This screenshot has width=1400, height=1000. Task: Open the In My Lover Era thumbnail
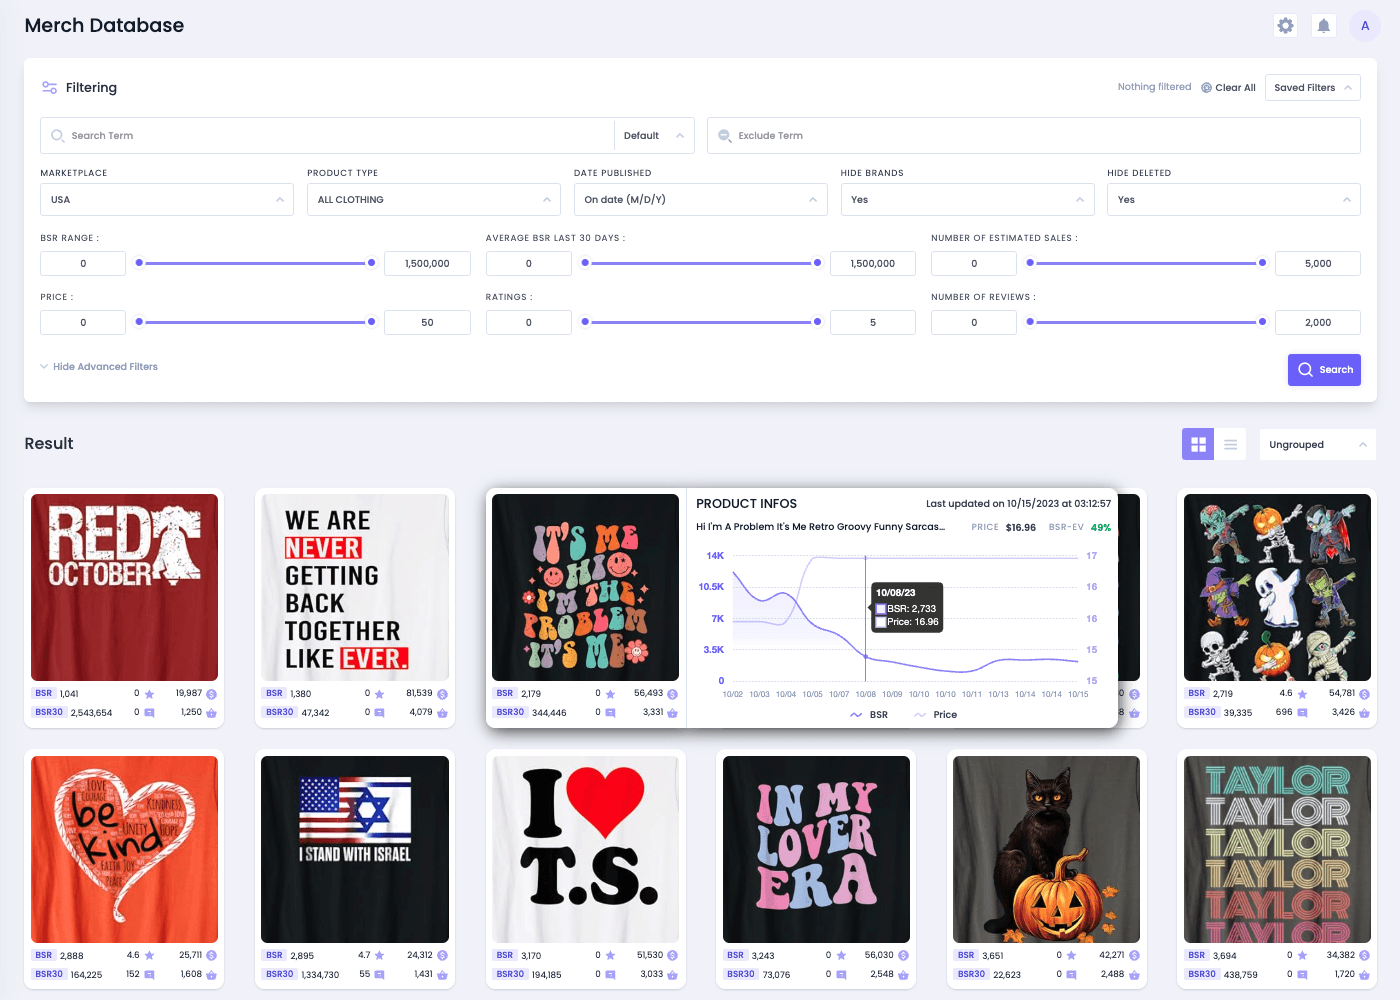pyautogui.click(x=817, y=849)
